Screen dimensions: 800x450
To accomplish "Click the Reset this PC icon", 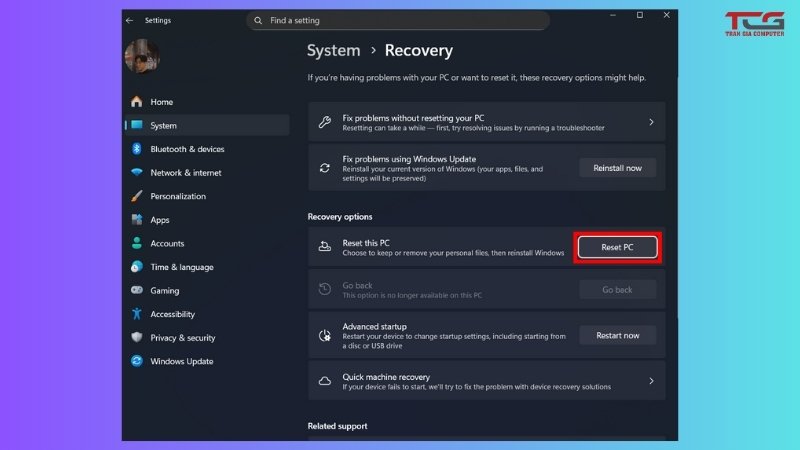I will 324,247.
